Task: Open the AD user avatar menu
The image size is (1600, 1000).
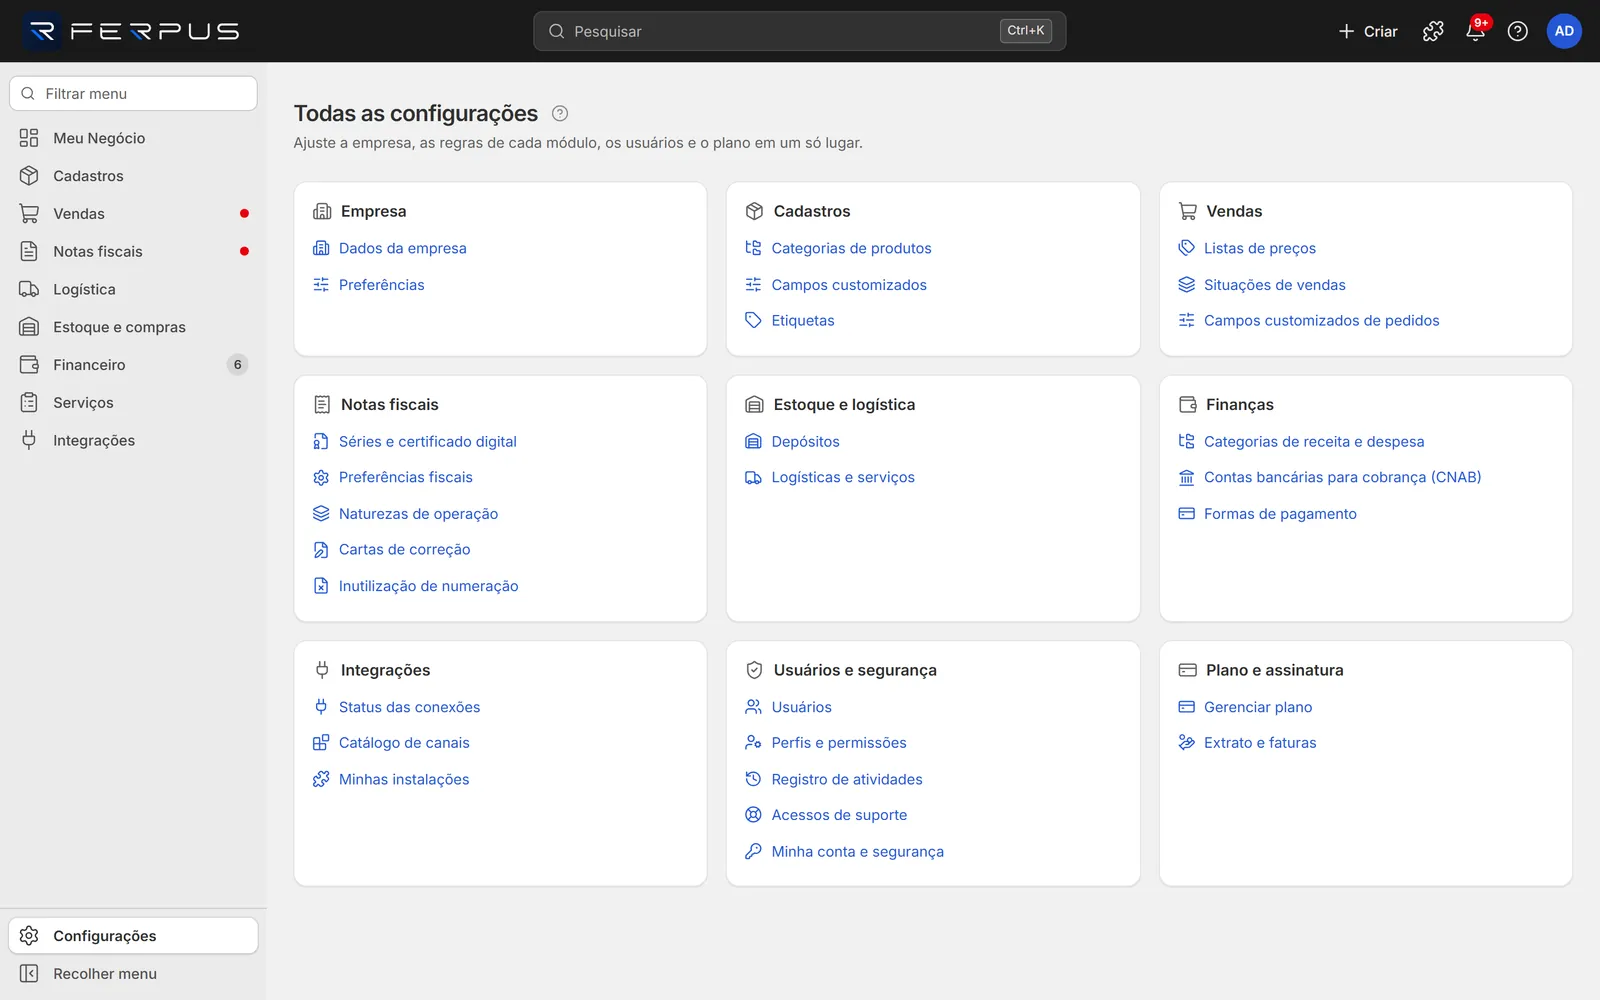Action: 1564,31
